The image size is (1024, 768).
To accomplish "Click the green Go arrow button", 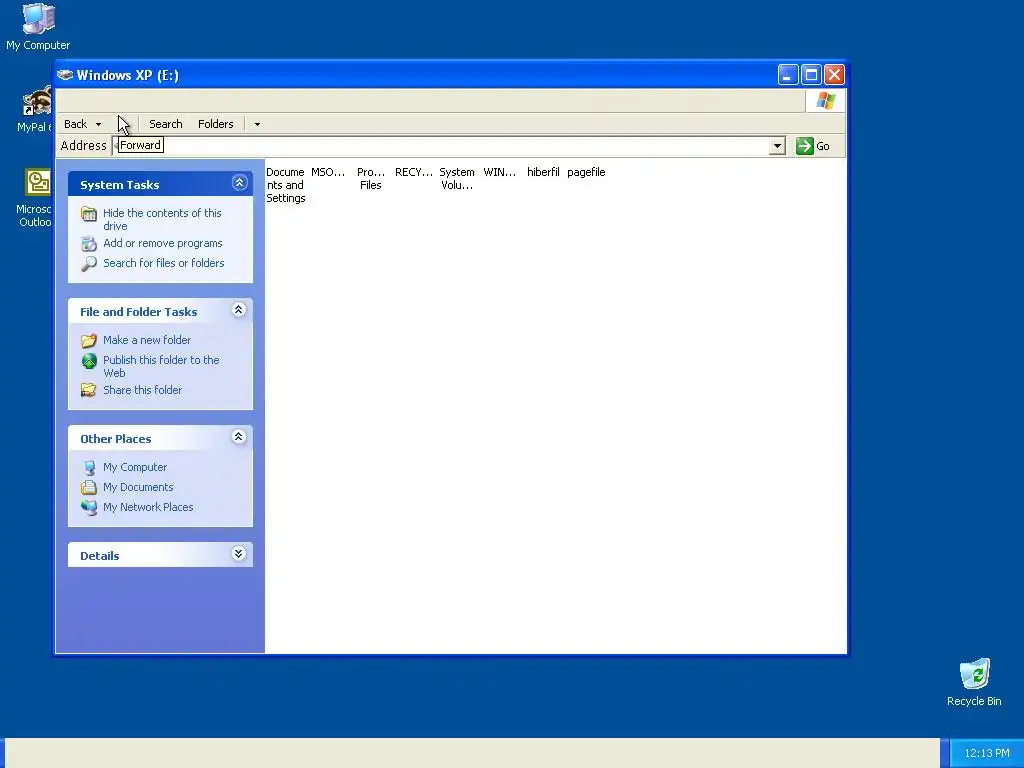I will 805,146.
